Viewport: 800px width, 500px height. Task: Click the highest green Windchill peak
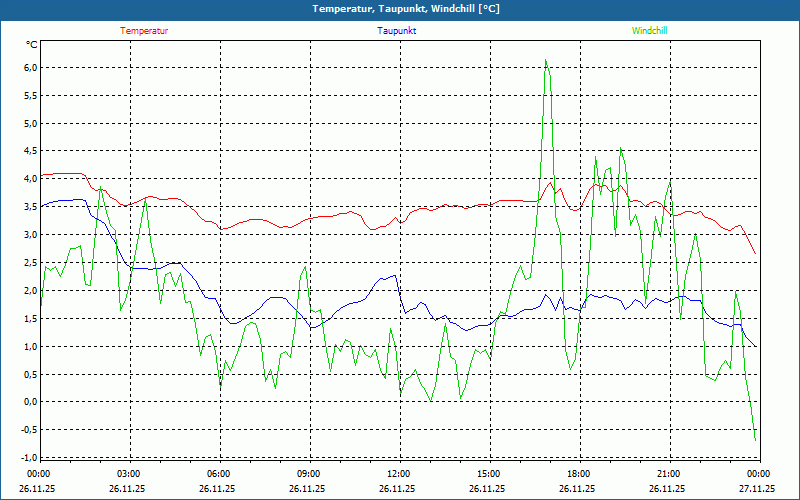(545, 61)
